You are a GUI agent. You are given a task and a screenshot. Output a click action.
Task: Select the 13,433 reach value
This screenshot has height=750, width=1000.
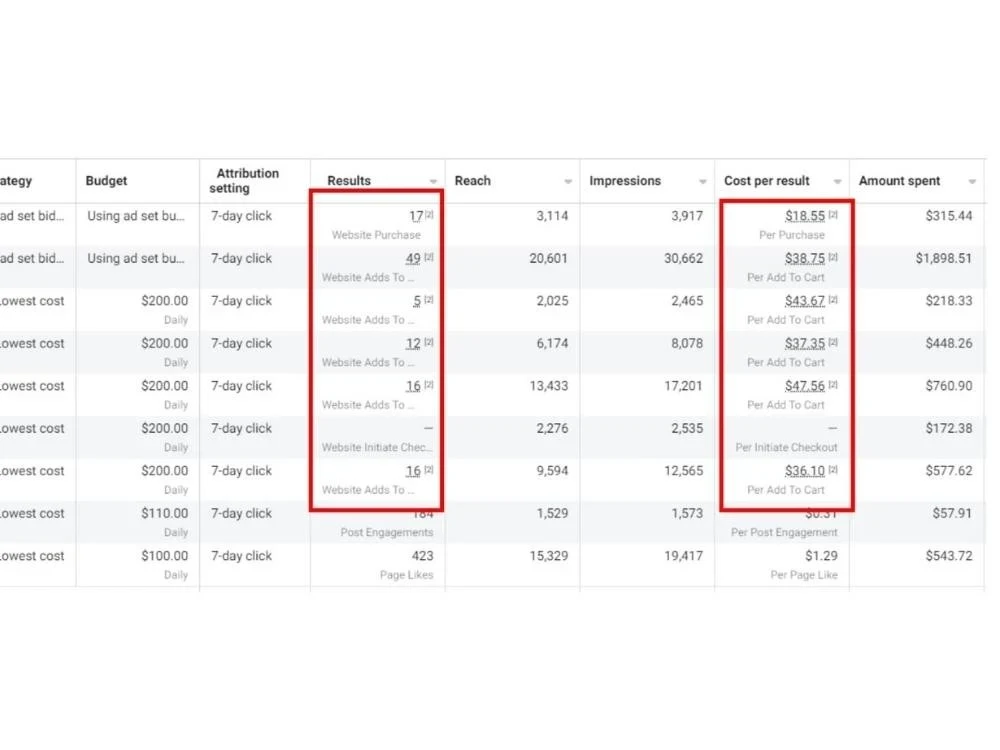pos(548,386)
